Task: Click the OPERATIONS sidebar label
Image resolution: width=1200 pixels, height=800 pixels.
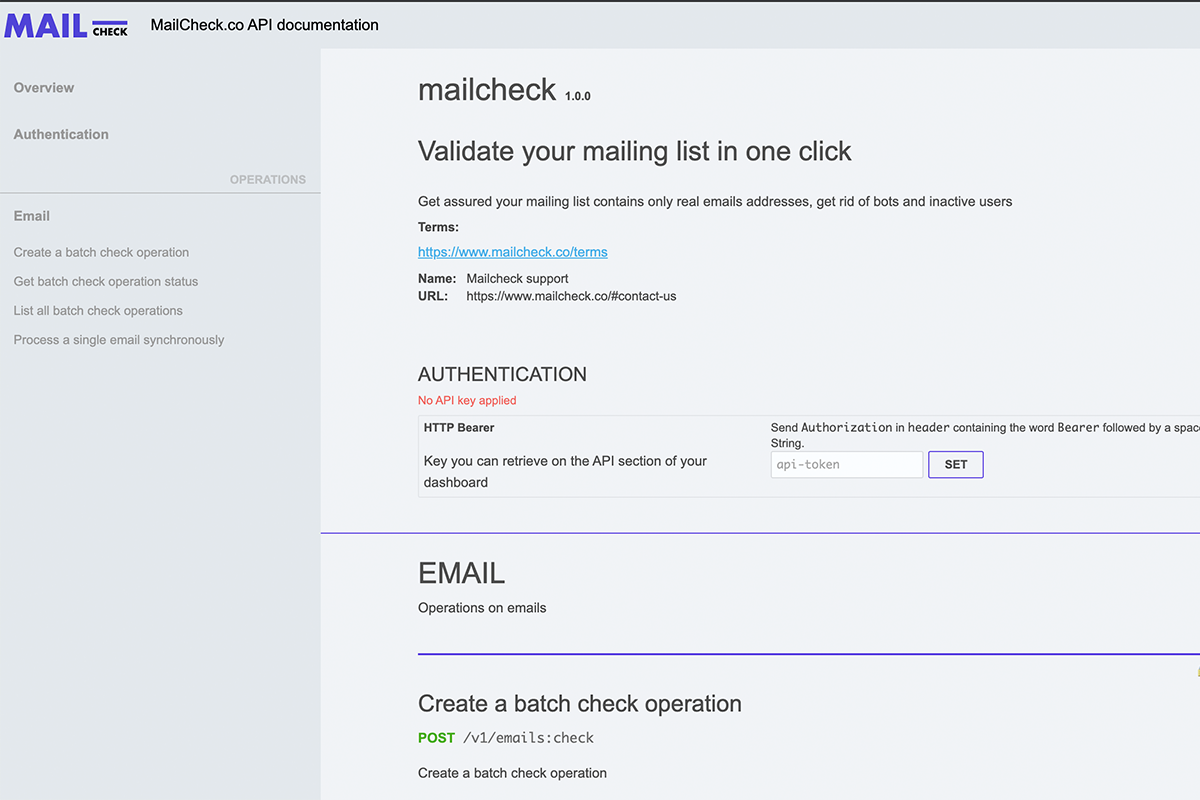Action: tap(268, 180)
